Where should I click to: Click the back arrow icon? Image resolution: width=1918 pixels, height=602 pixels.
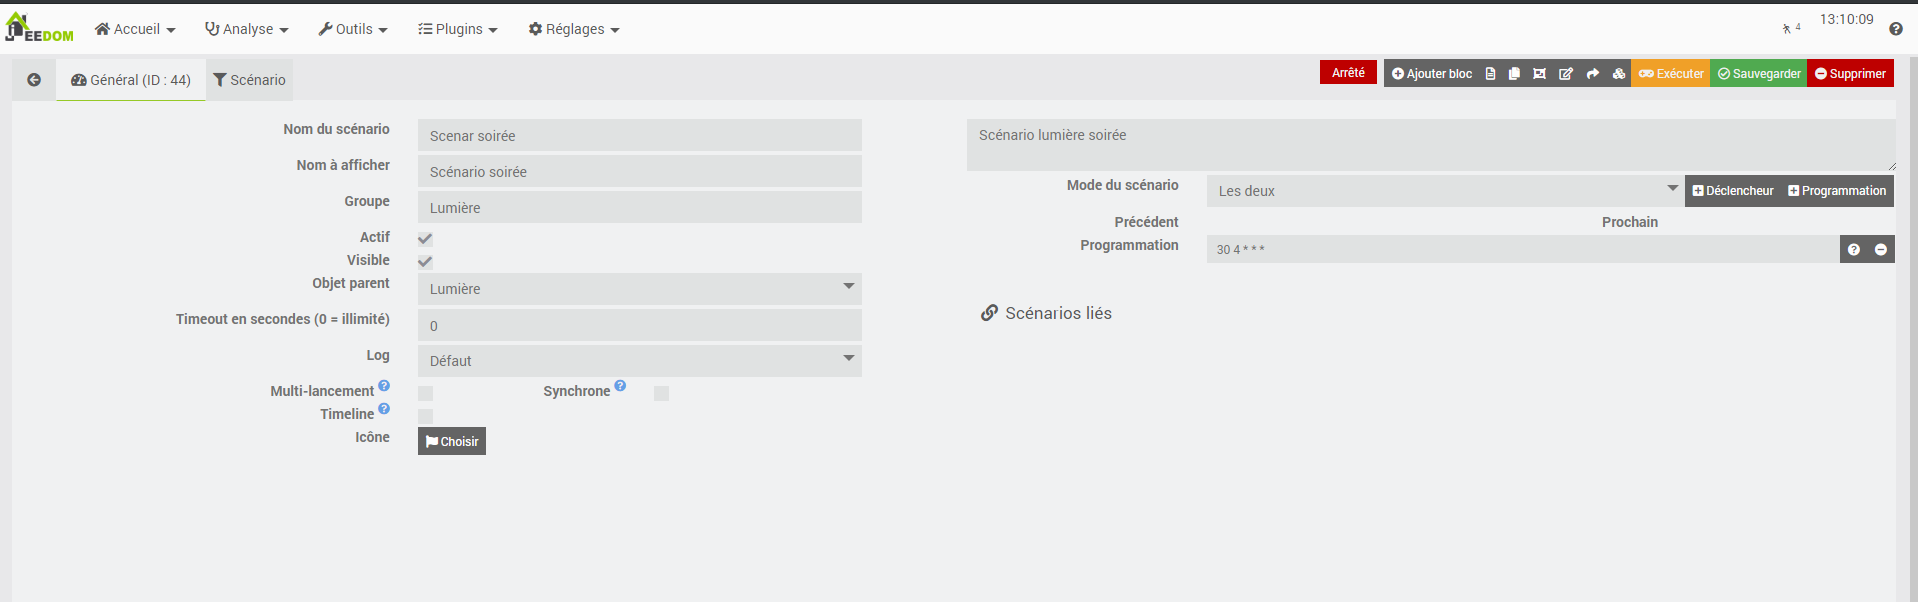34,80
